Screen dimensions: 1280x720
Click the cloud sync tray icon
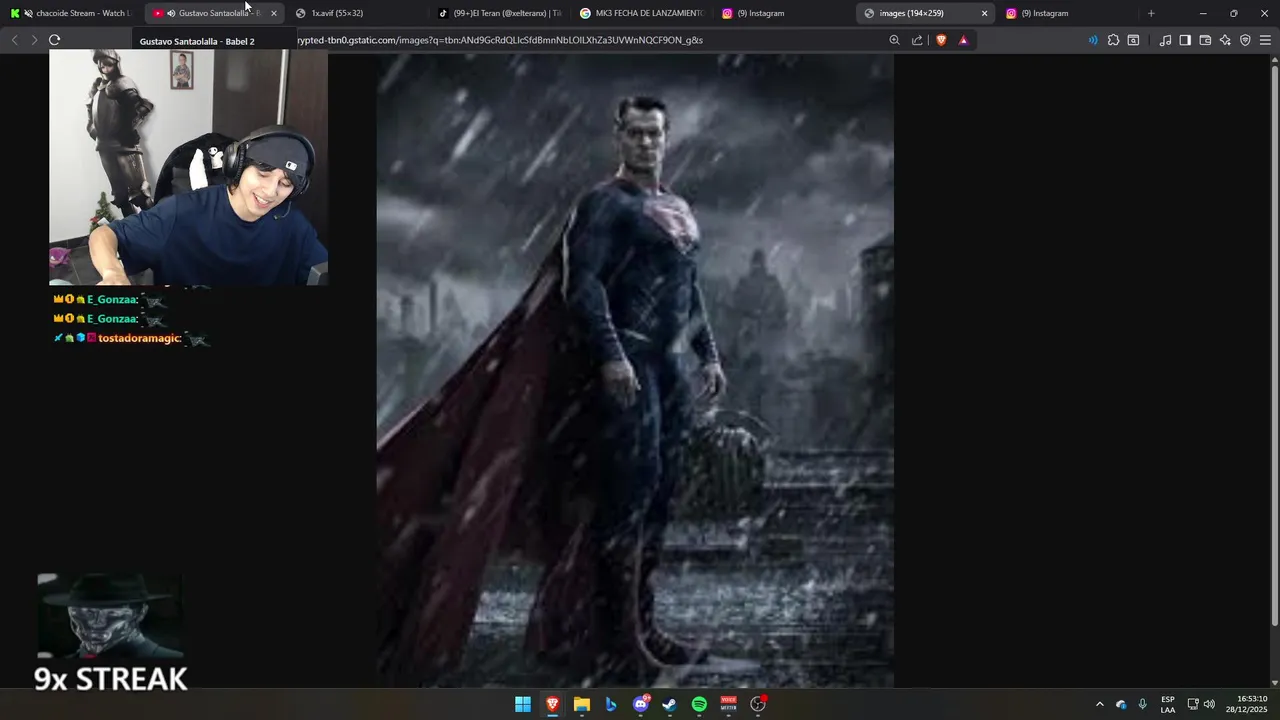coord(1121,704)
